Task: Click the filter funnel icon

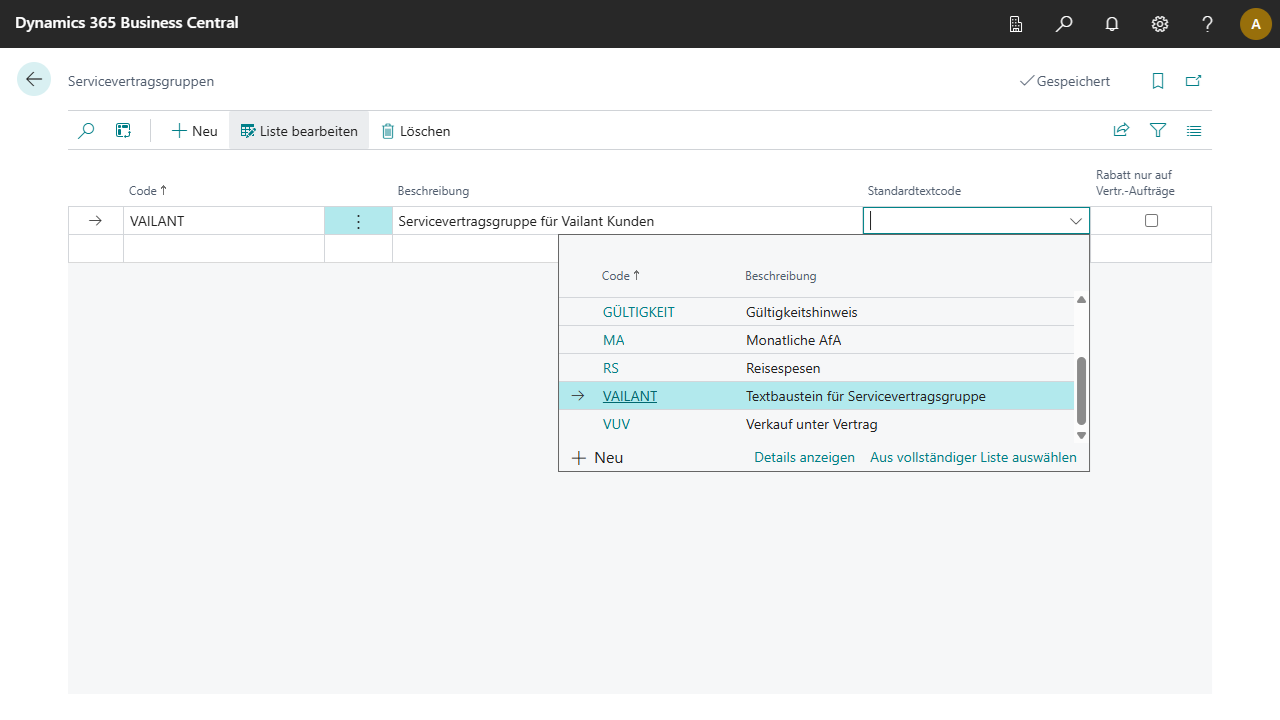Action: click(x=1158, y=131)
